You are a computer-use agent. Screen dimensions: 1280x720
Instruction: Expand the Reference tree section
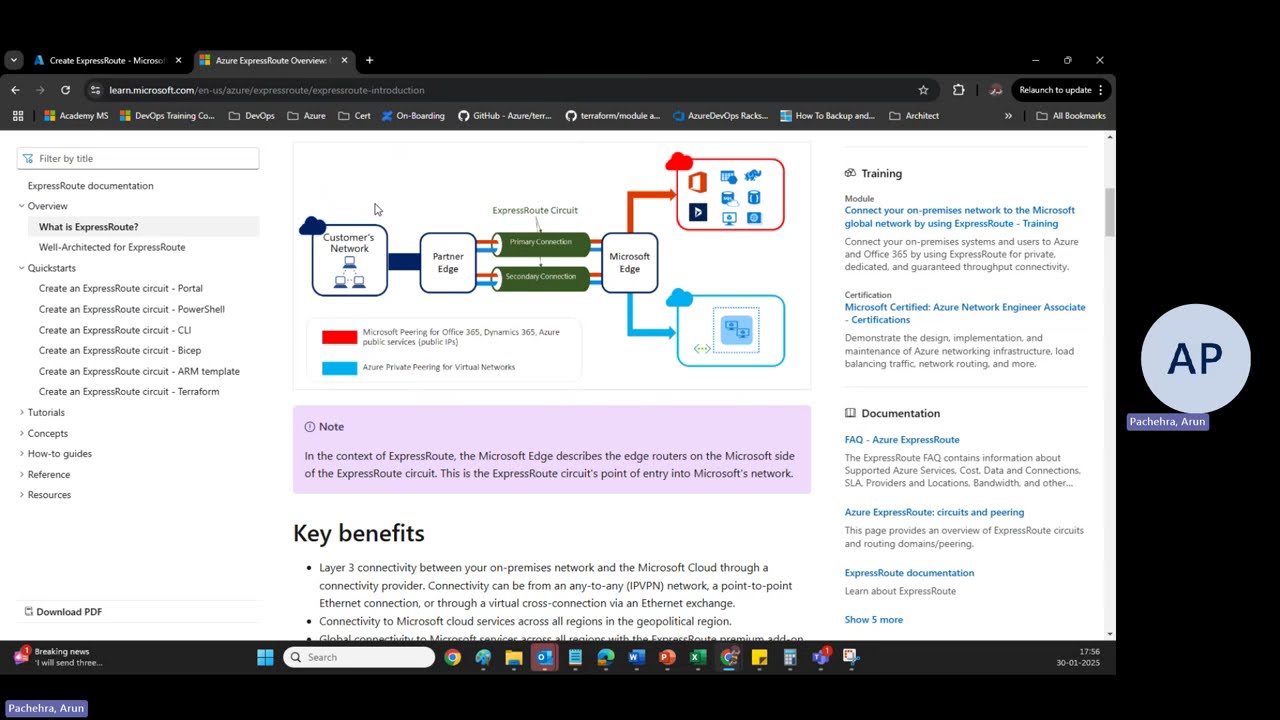coord(22,474)
